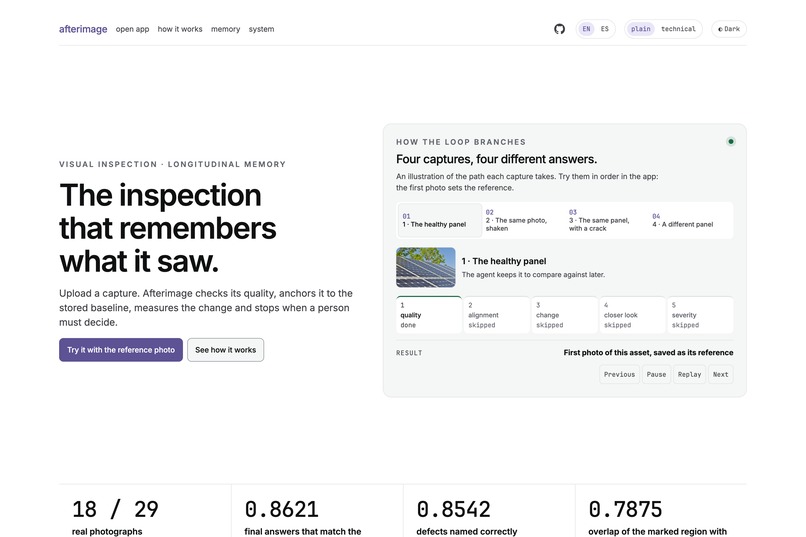
Task: Click 'Four captures, four different answers.' title
Action: click(497, 159)
